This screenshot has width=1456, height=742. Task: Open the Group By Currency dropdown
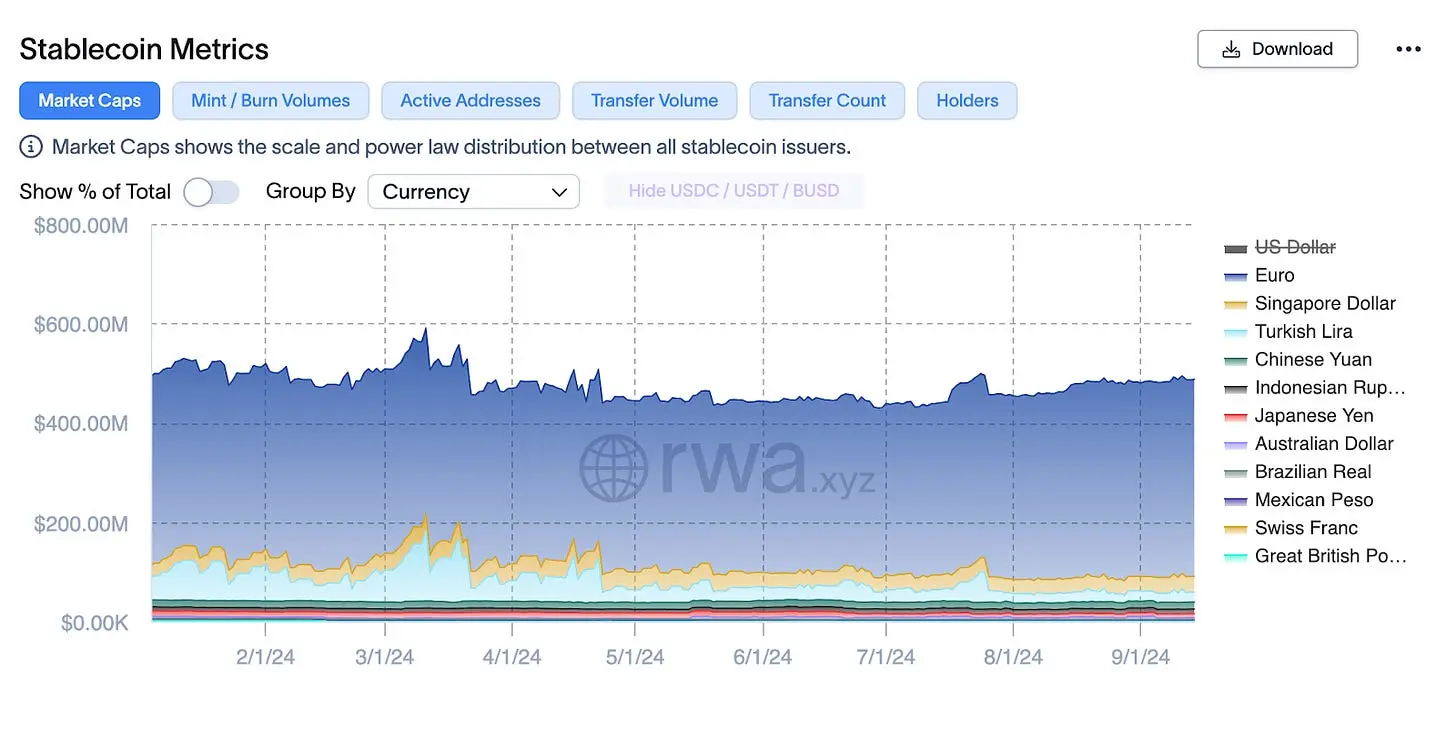click(x=474, y=192)
